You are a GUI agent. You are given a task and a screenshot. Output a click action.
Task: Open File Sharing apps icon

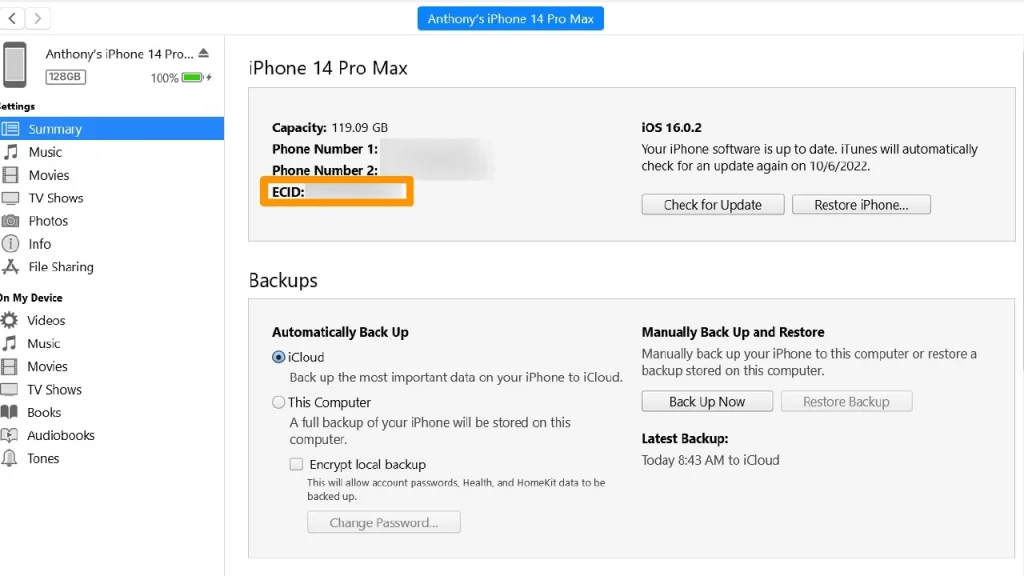pos(10,266)
